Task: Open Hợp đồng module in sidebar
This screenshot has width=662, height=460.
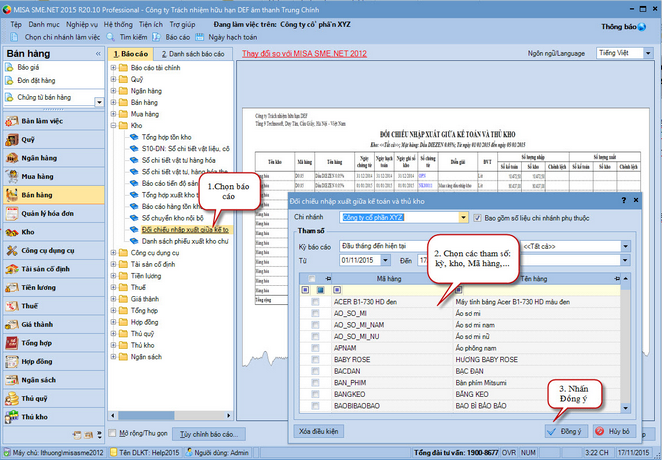Action: tap(54, 362)
